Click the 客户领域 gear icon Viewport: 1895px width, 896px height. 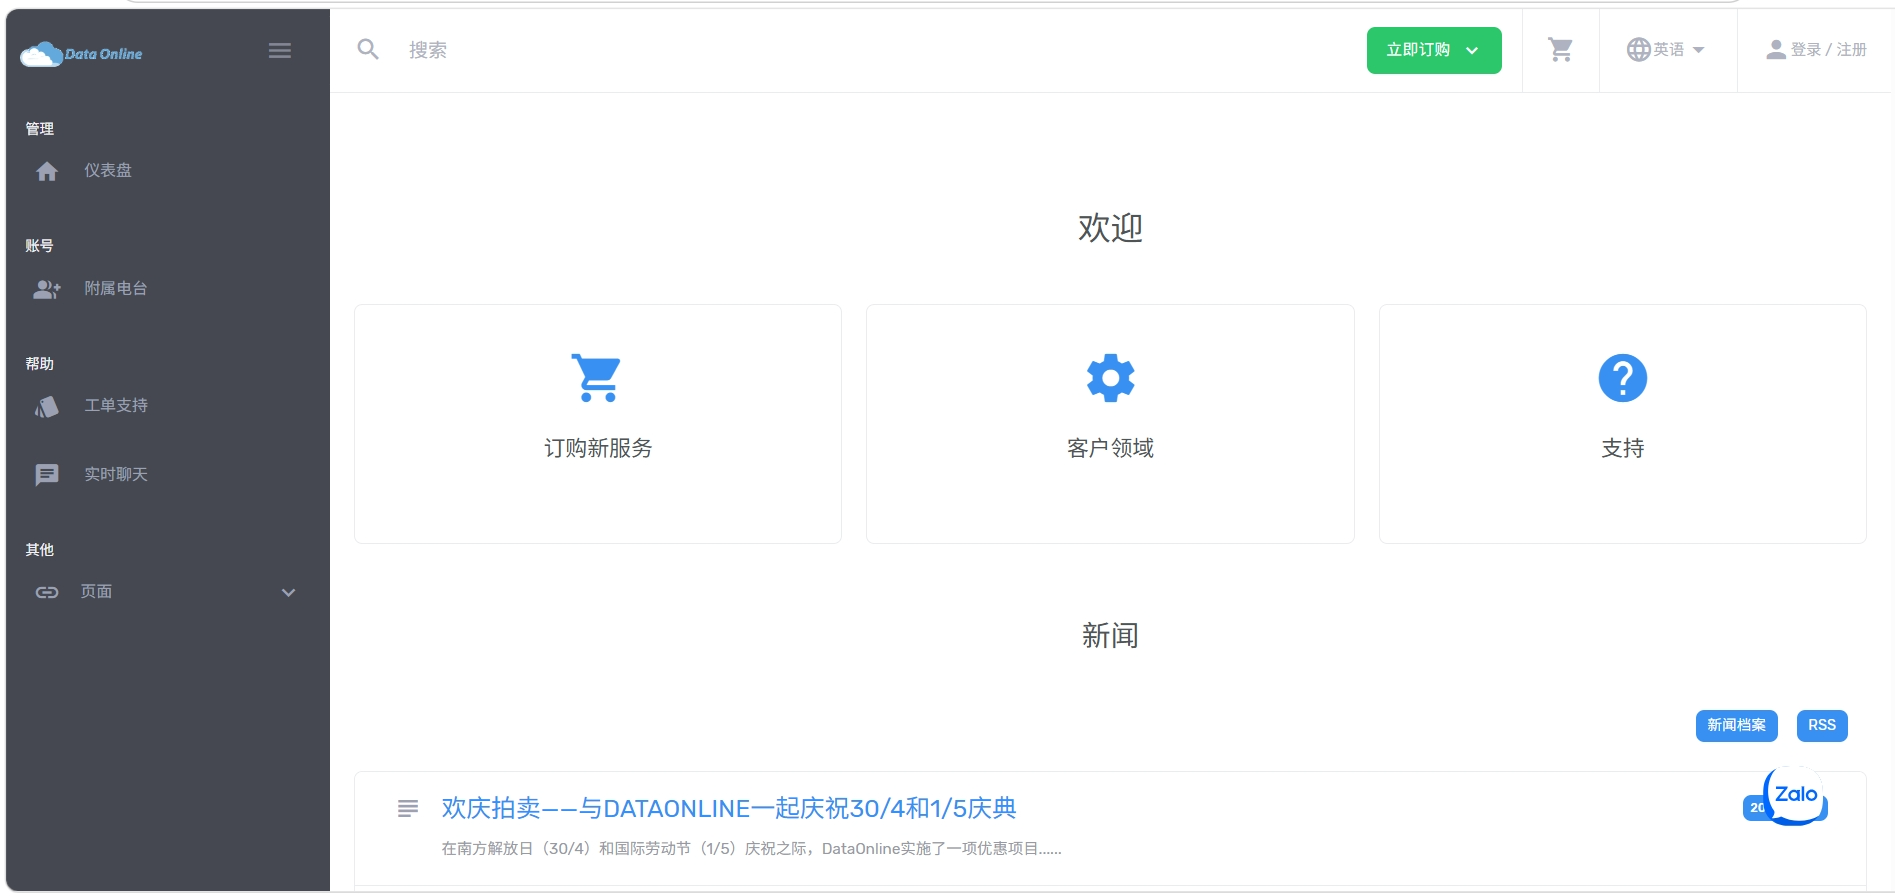coord(1110,378)
